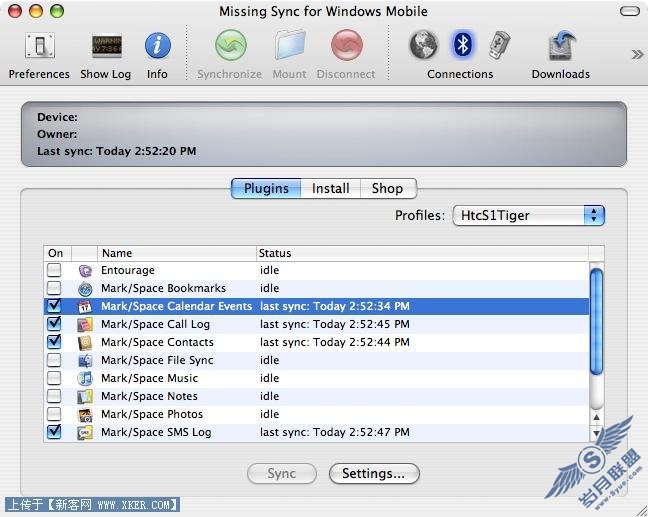Screen dimensions: 648x517
Task: Select the Bluetooth connection icon
Action: pos(462,44)
